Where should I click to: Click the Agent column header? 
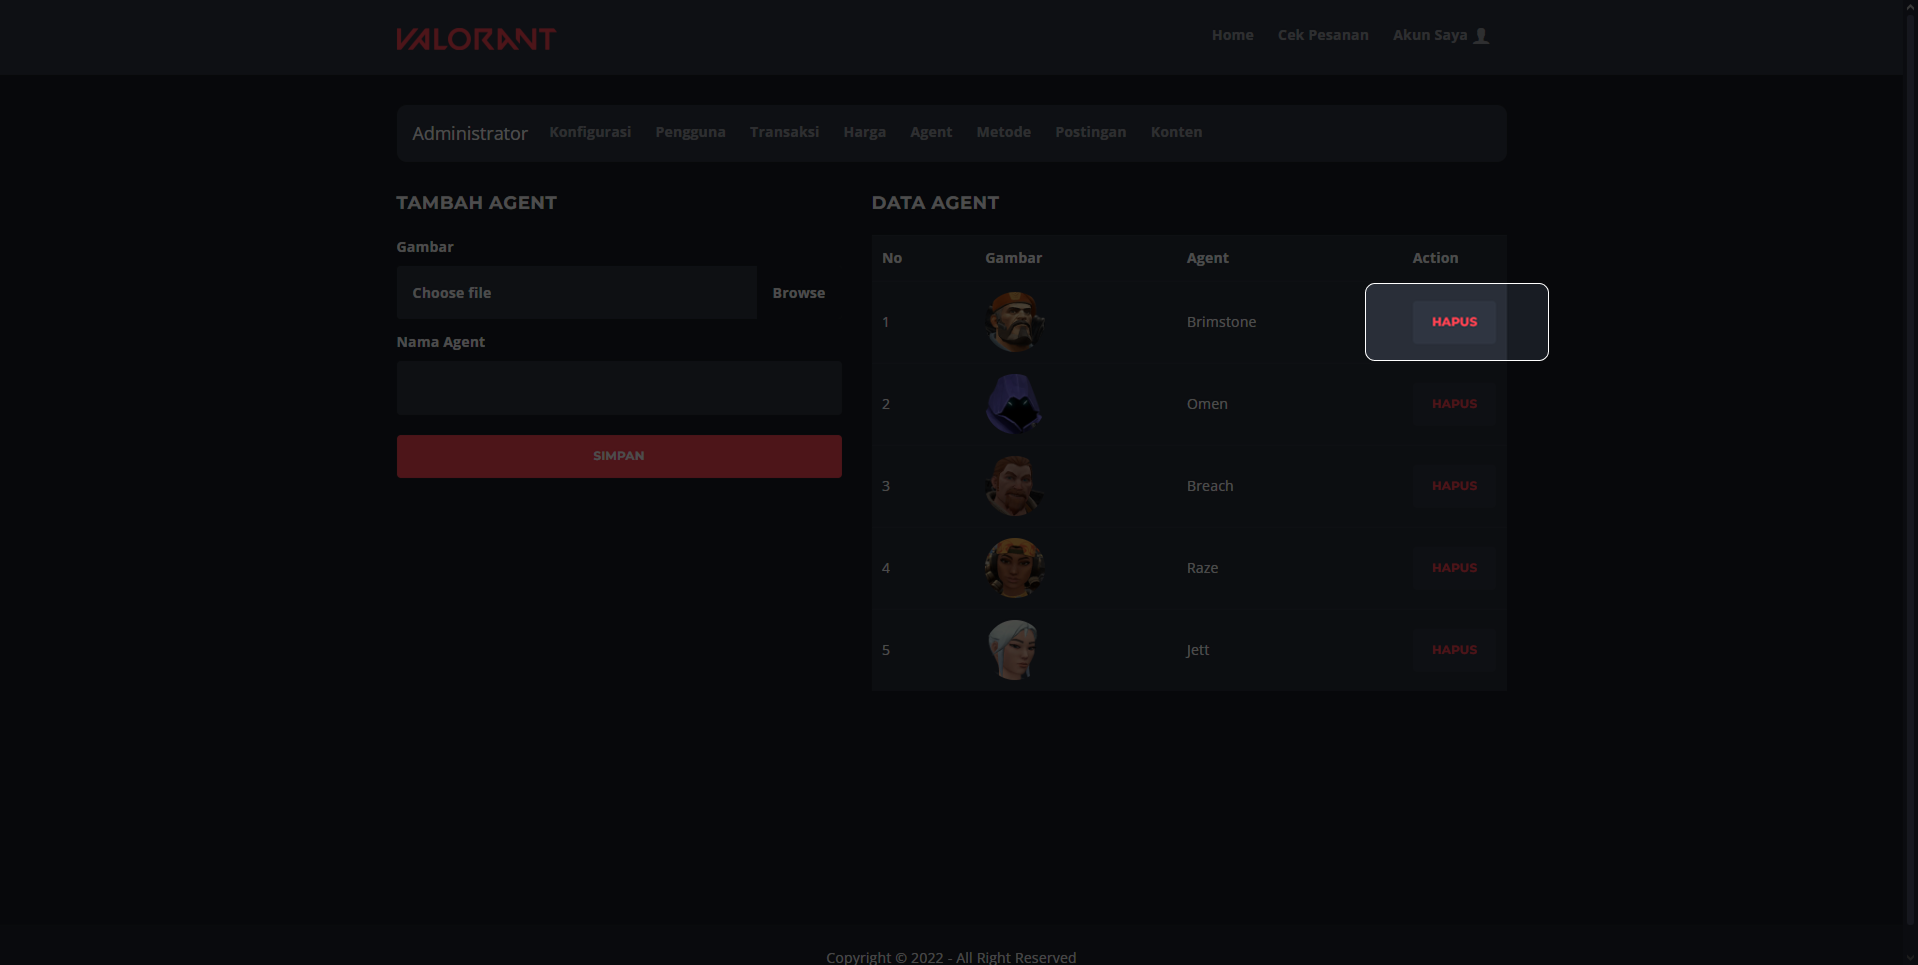pyautogui.click(x=1208, y=258)
